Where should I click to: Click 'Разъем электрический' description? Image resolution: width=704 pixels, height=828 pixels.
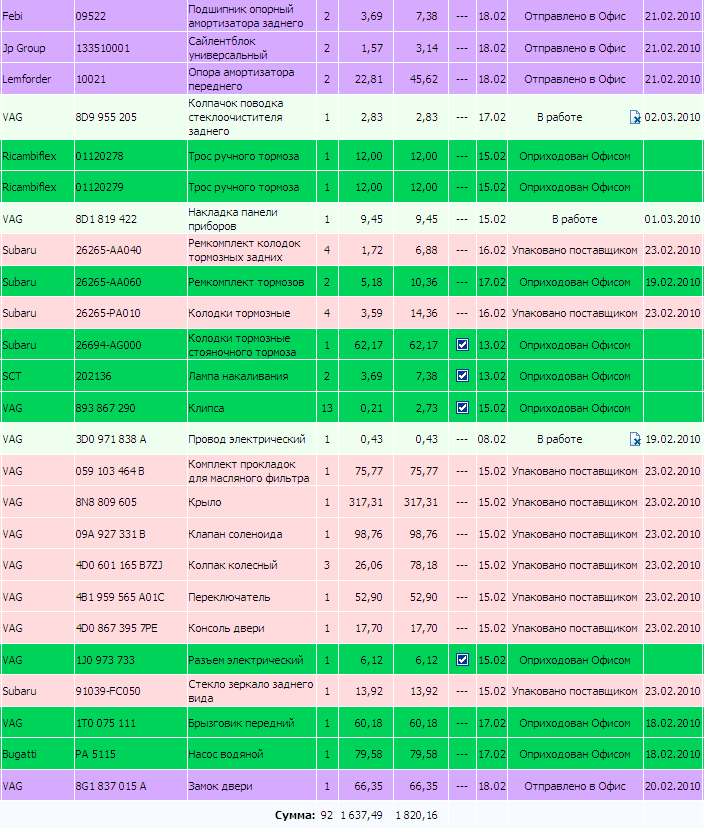point(246,660)
